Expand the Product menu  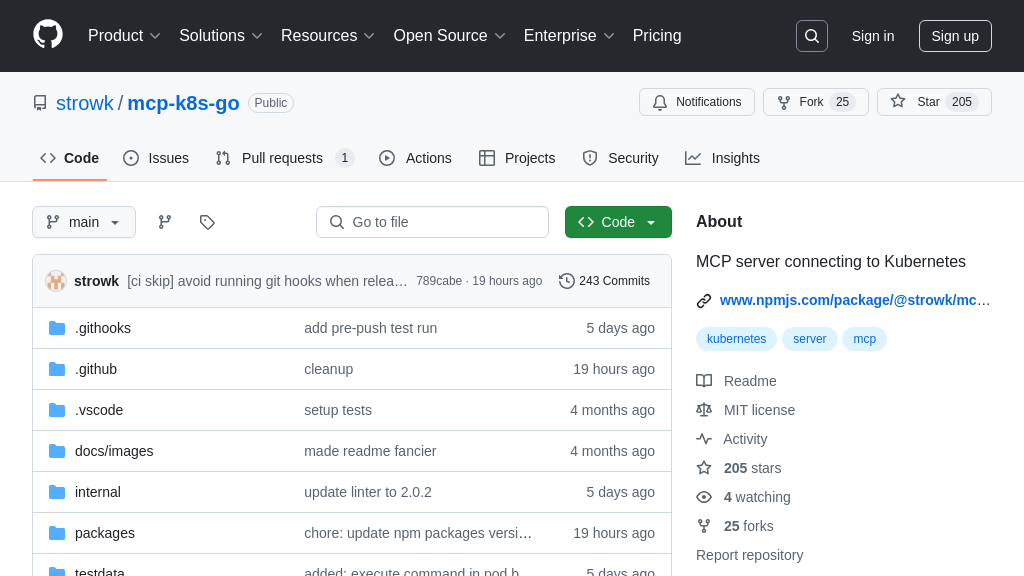pos(124,36)
